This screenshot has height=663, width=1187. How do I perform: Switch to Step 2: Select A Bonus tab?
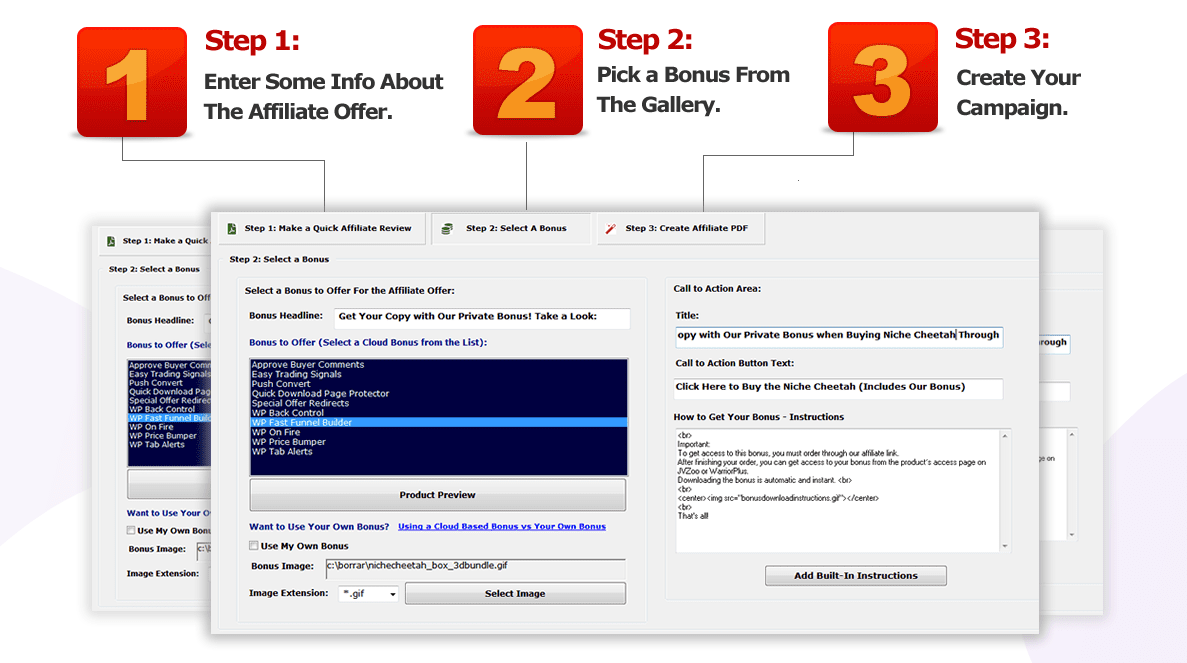[509, 229]
